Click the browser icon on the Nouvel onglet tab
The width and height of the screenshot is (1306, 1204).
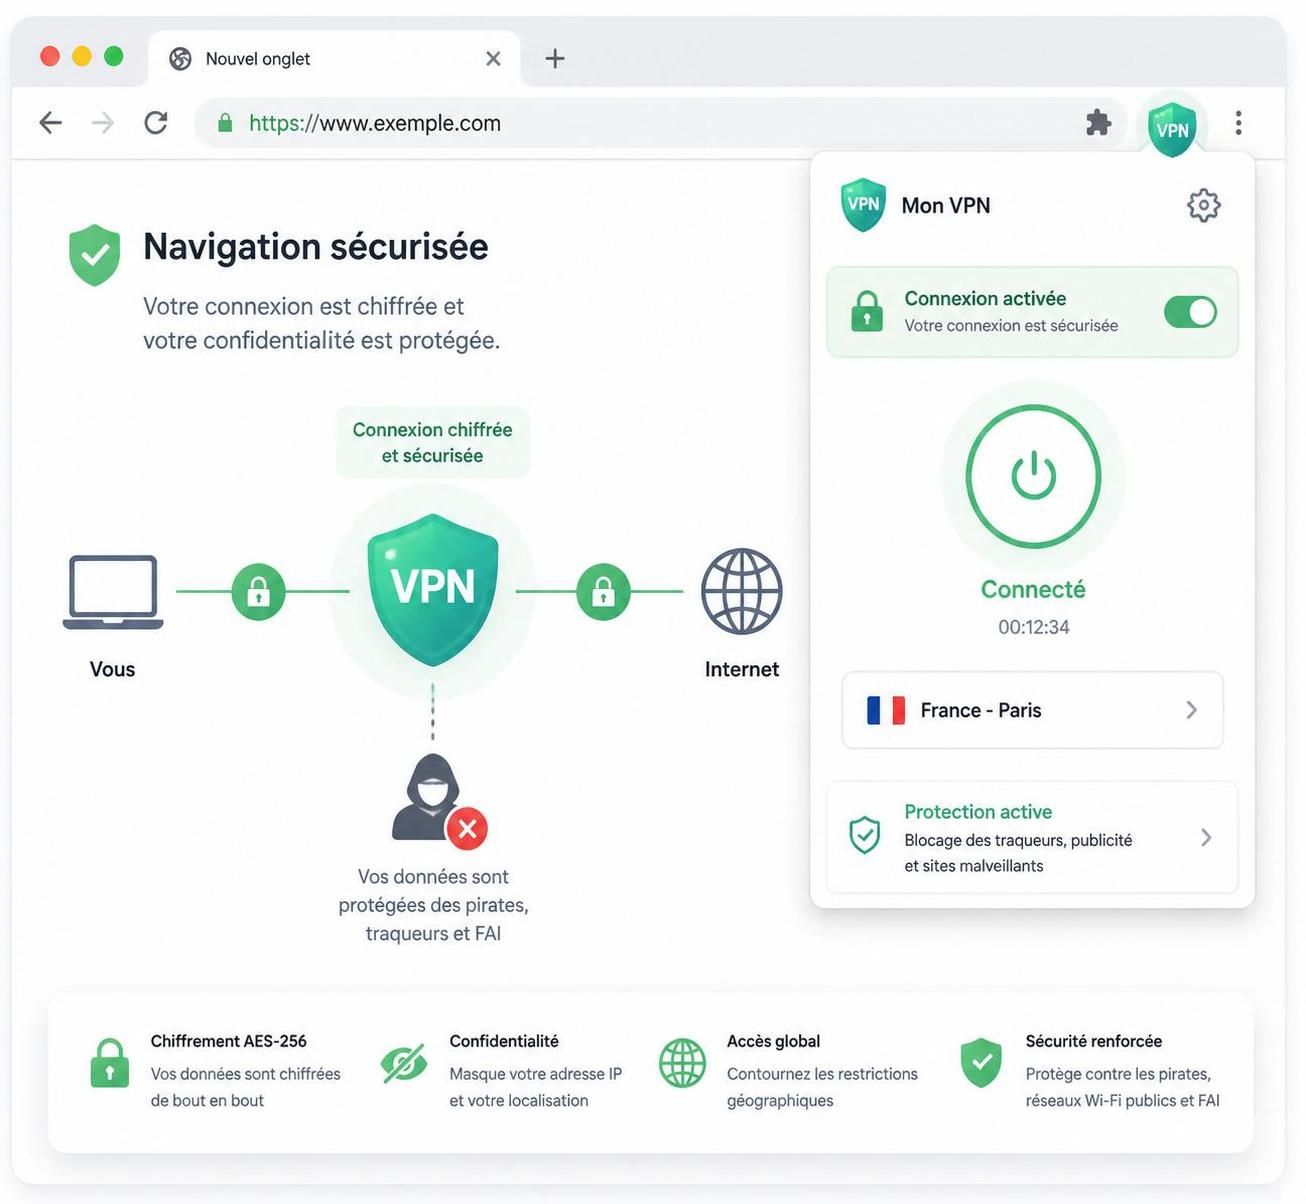click(180, 59)
